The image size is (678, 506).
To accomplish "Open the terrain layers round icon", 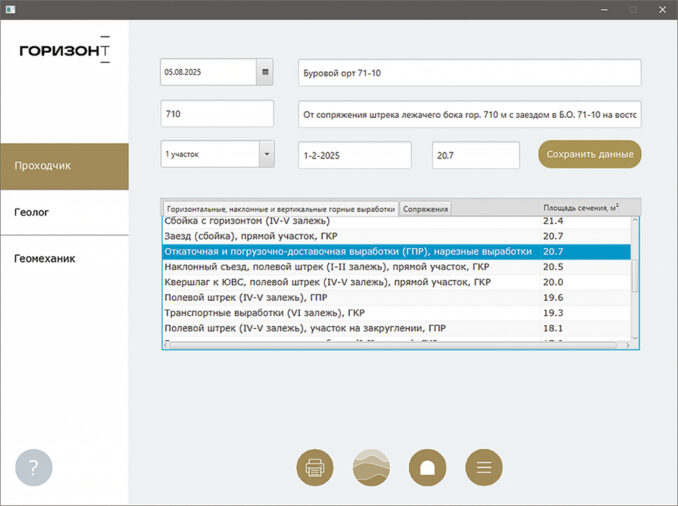I will 371,467.
